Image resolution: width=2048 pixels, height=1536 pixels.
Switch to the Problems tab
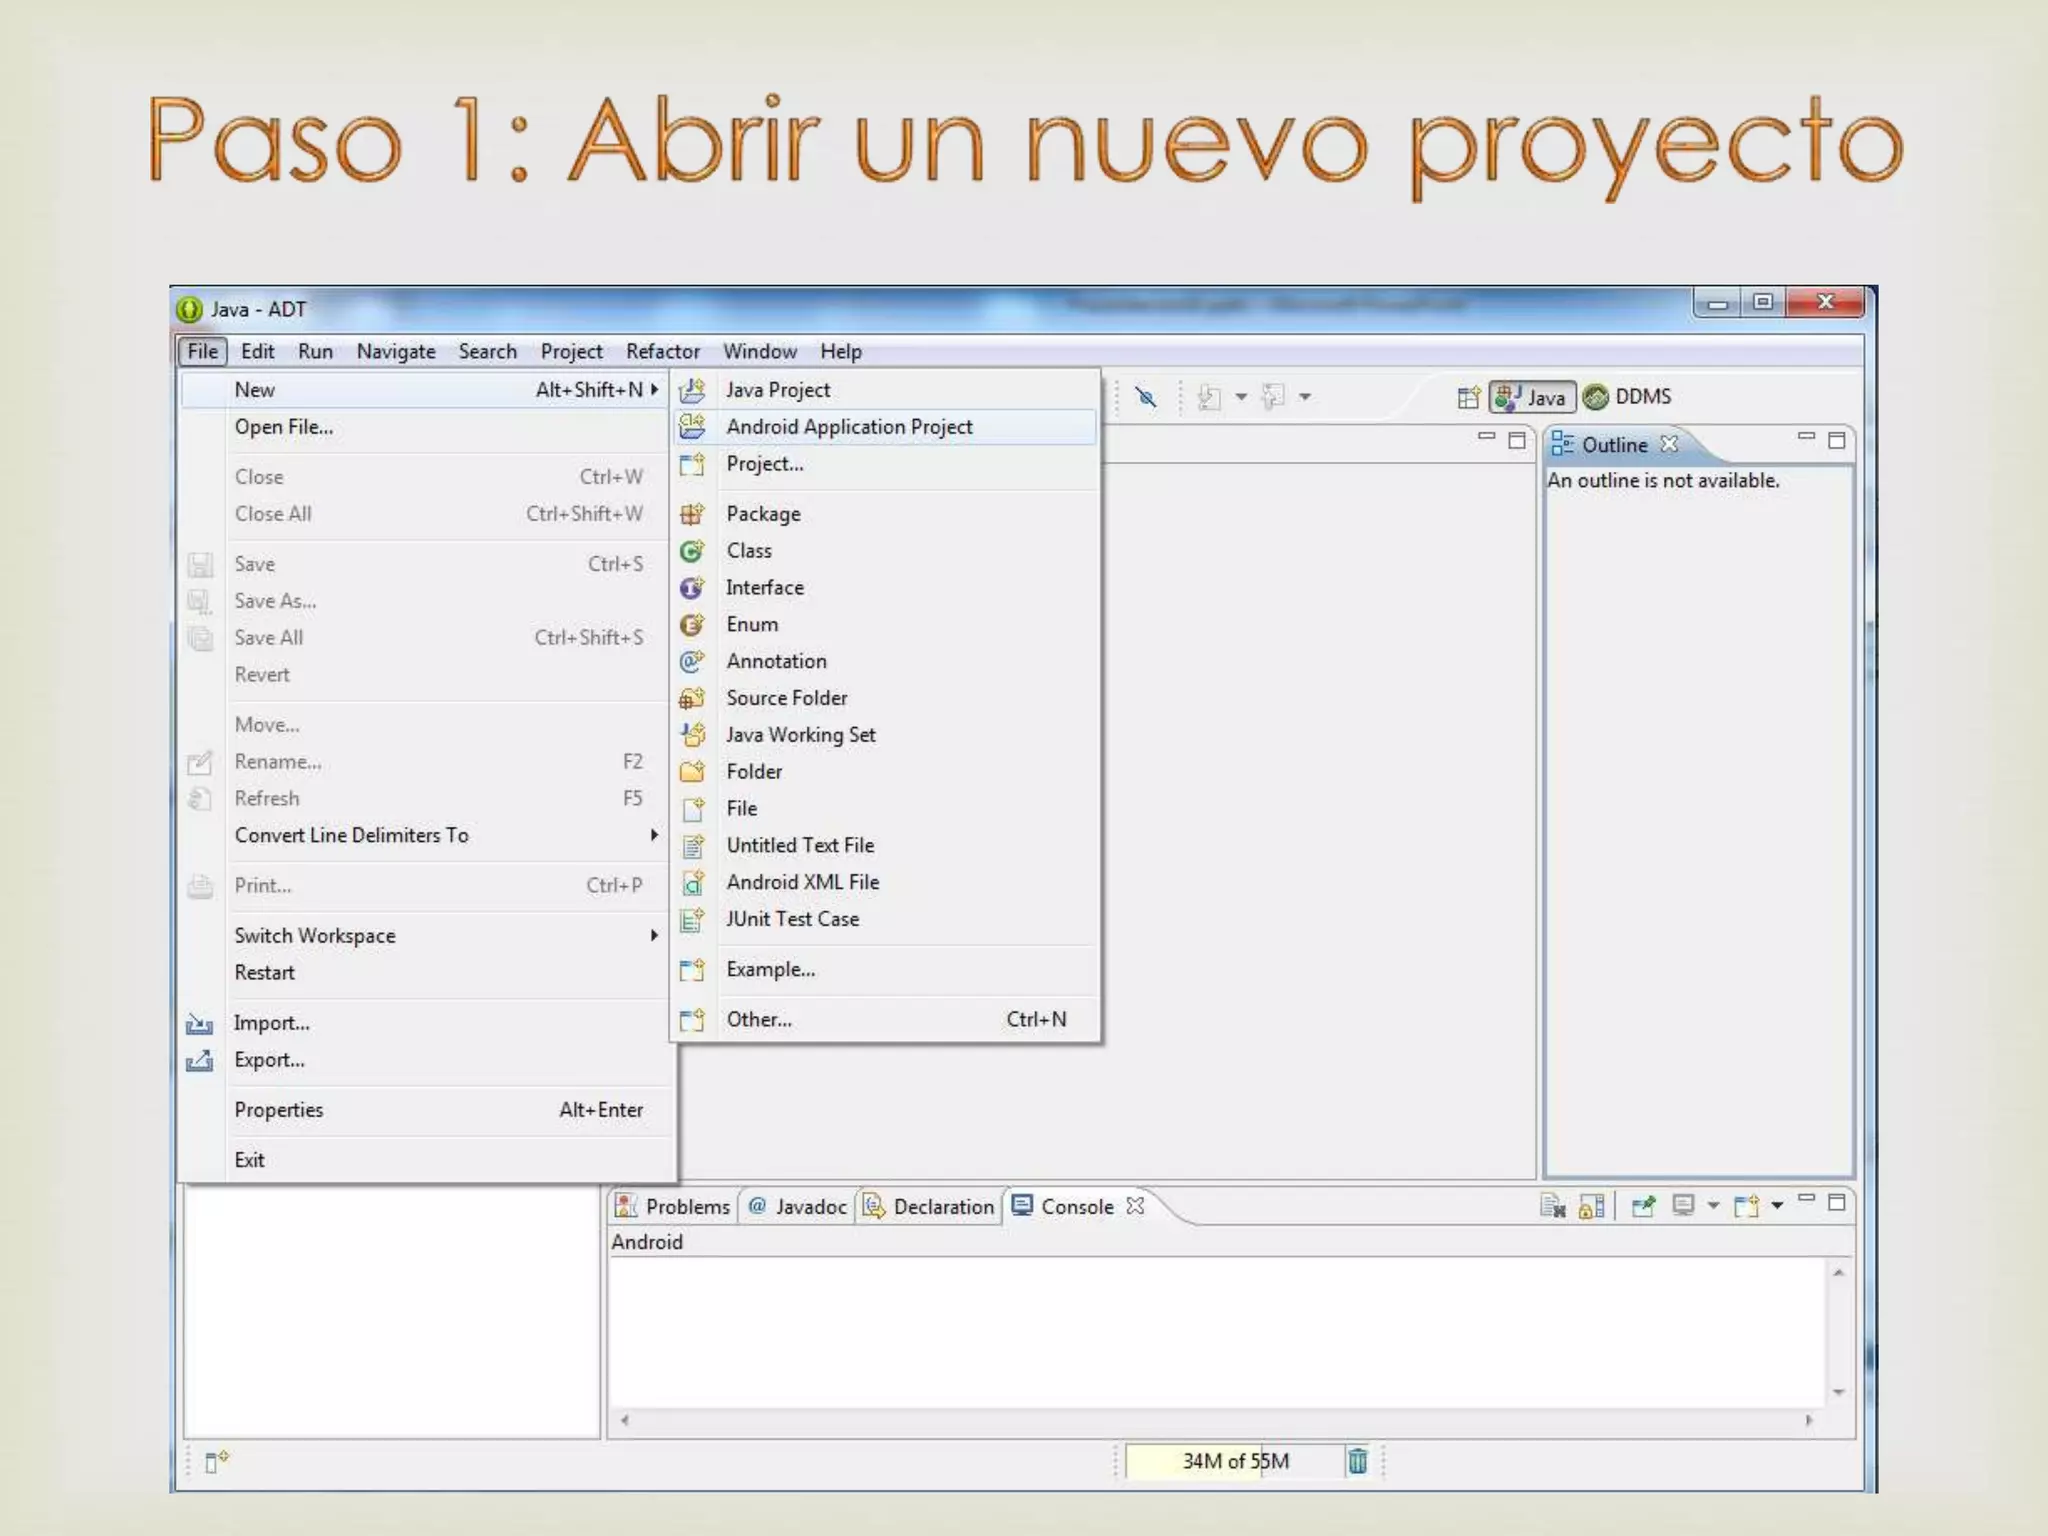675,1207
